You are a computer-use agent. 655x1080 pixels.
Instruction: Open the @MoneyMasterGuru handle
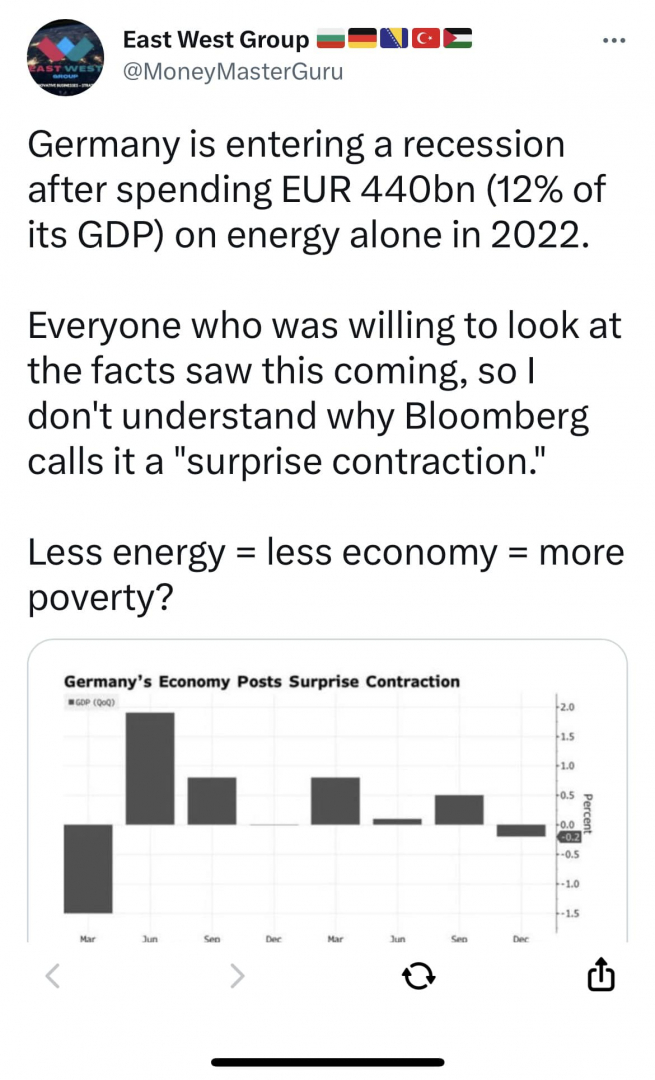pyautogui.click(x=233, y=72)
